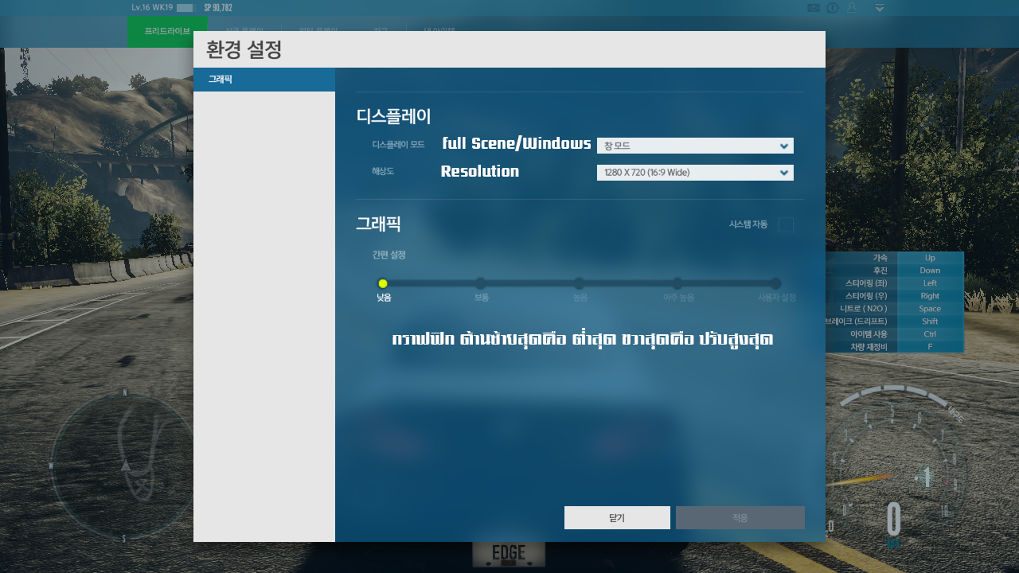The image size is (1019, 573).
Task: Expand the top bar down-chevron icon
Action: (879, 8)
